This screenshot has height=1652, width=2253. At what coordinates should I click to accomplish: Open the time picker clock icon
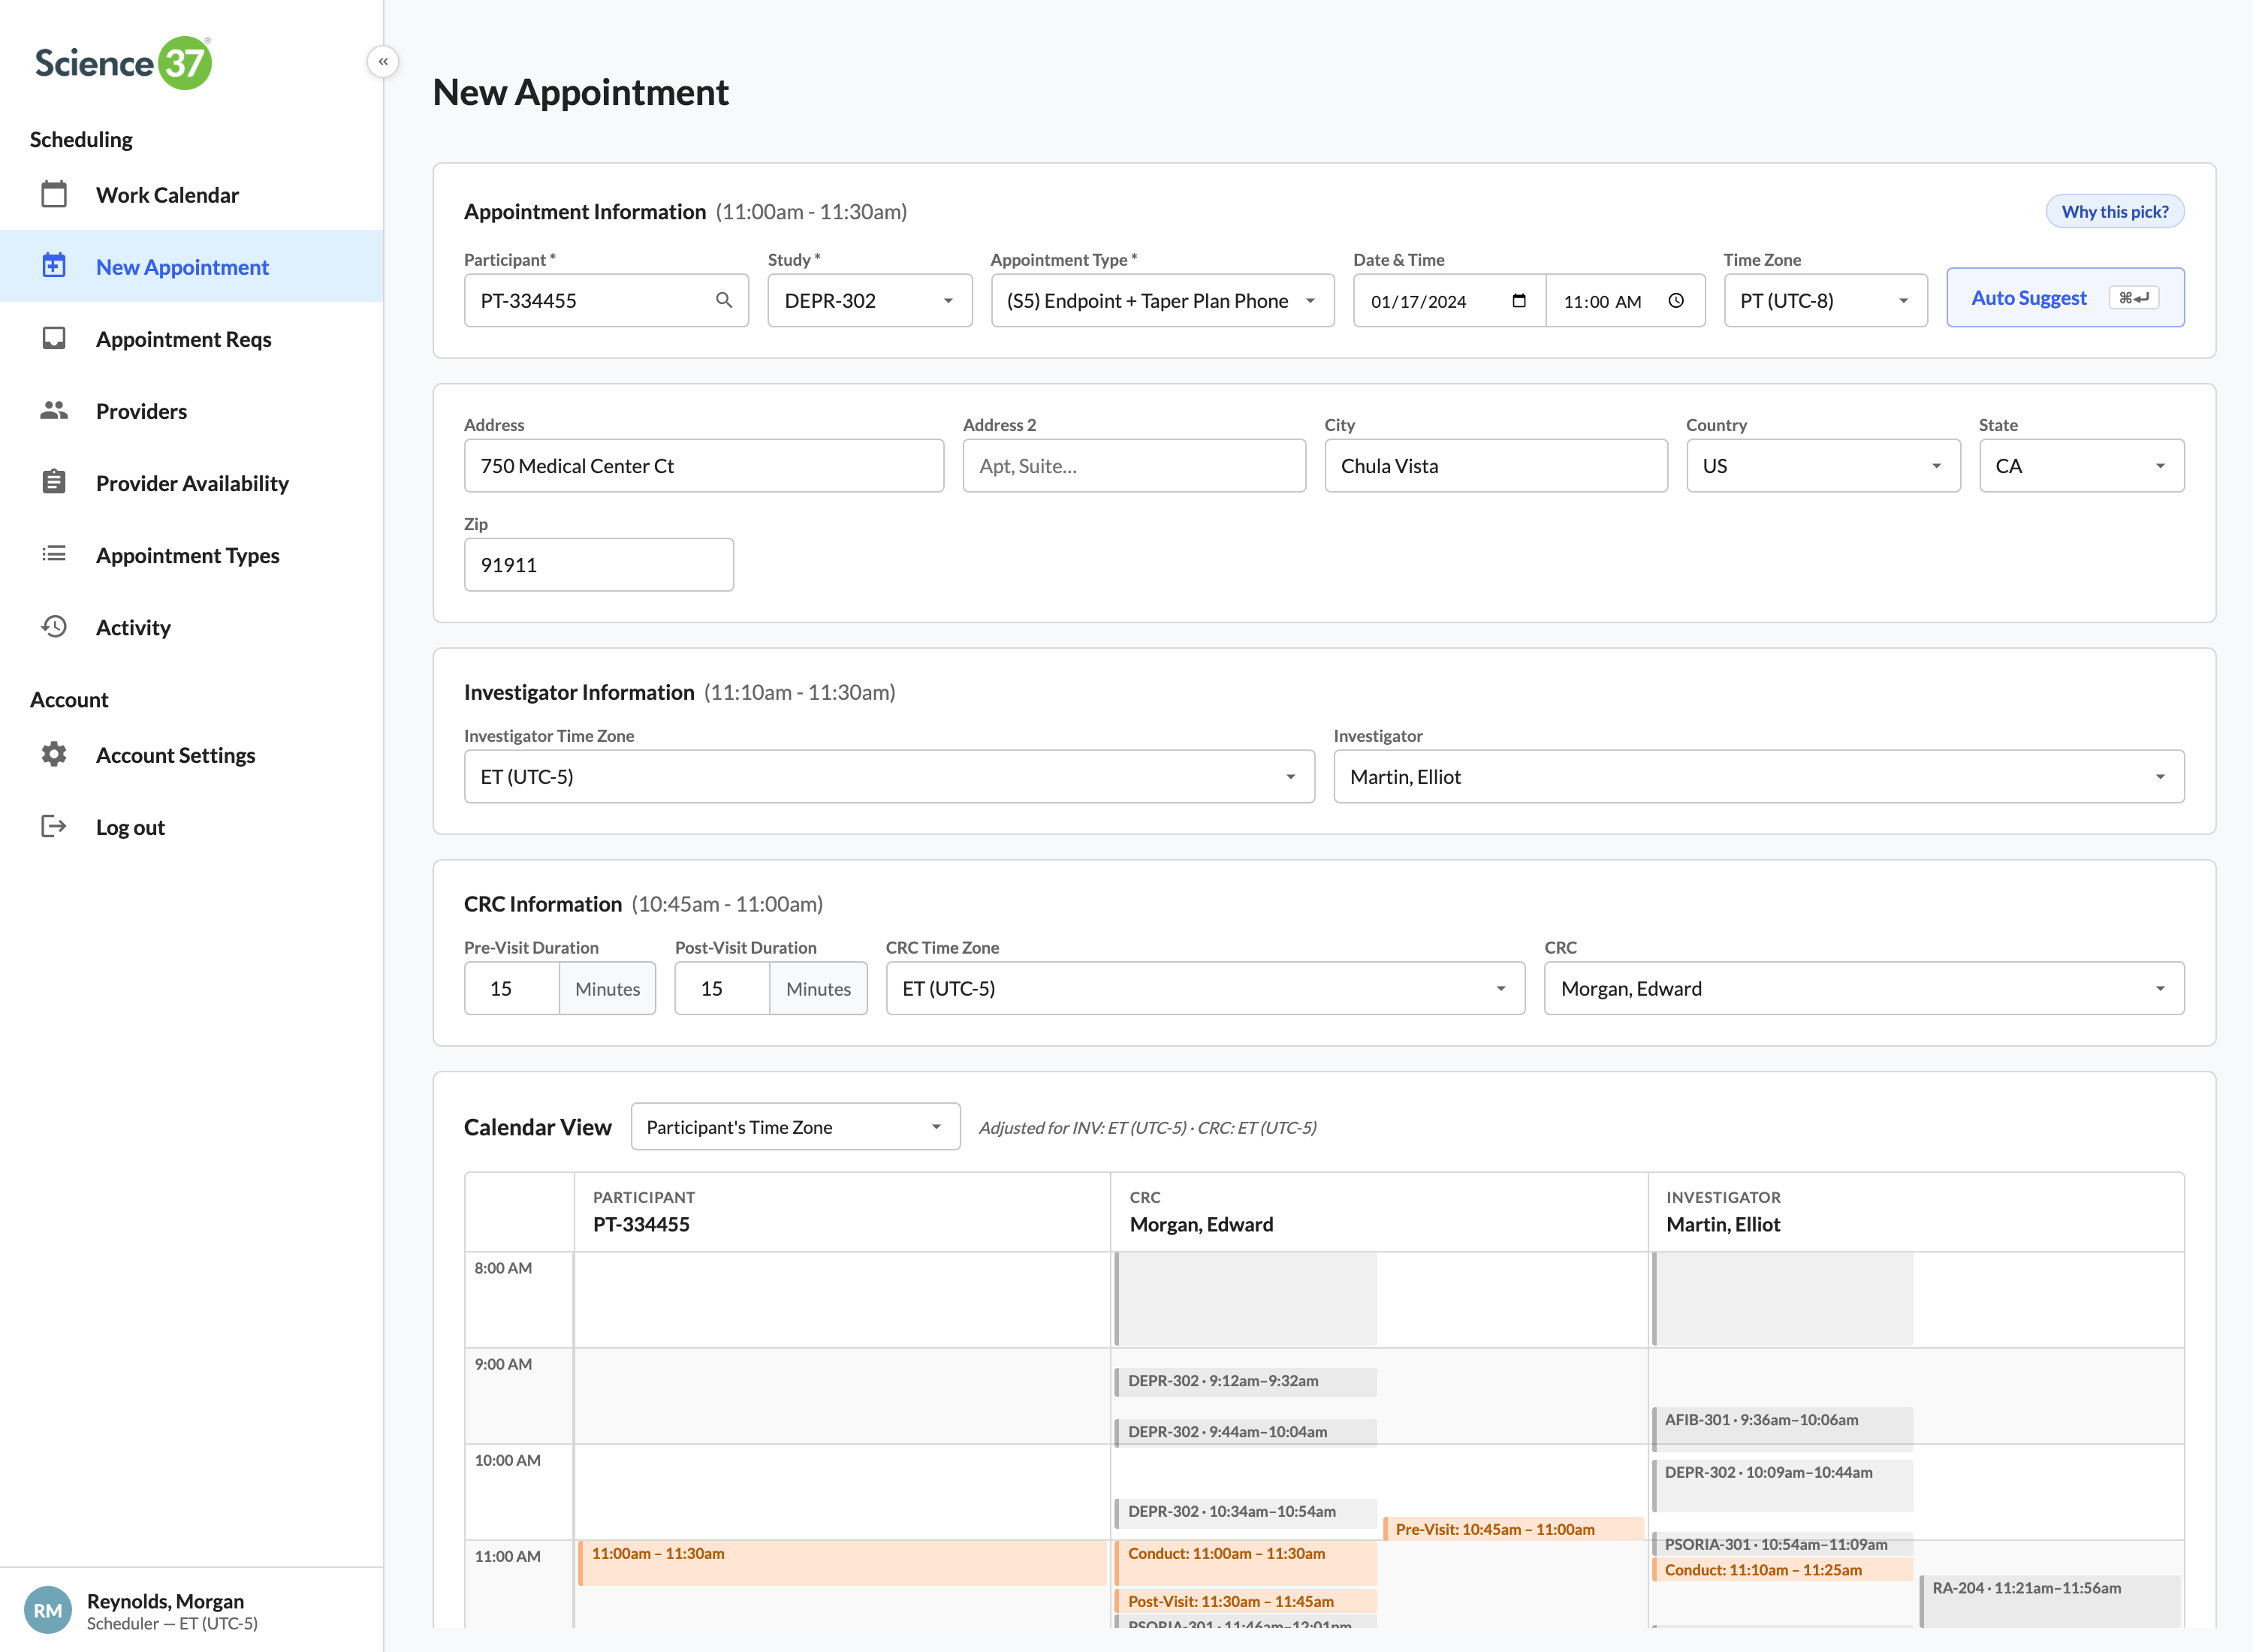pos(1677,301)
